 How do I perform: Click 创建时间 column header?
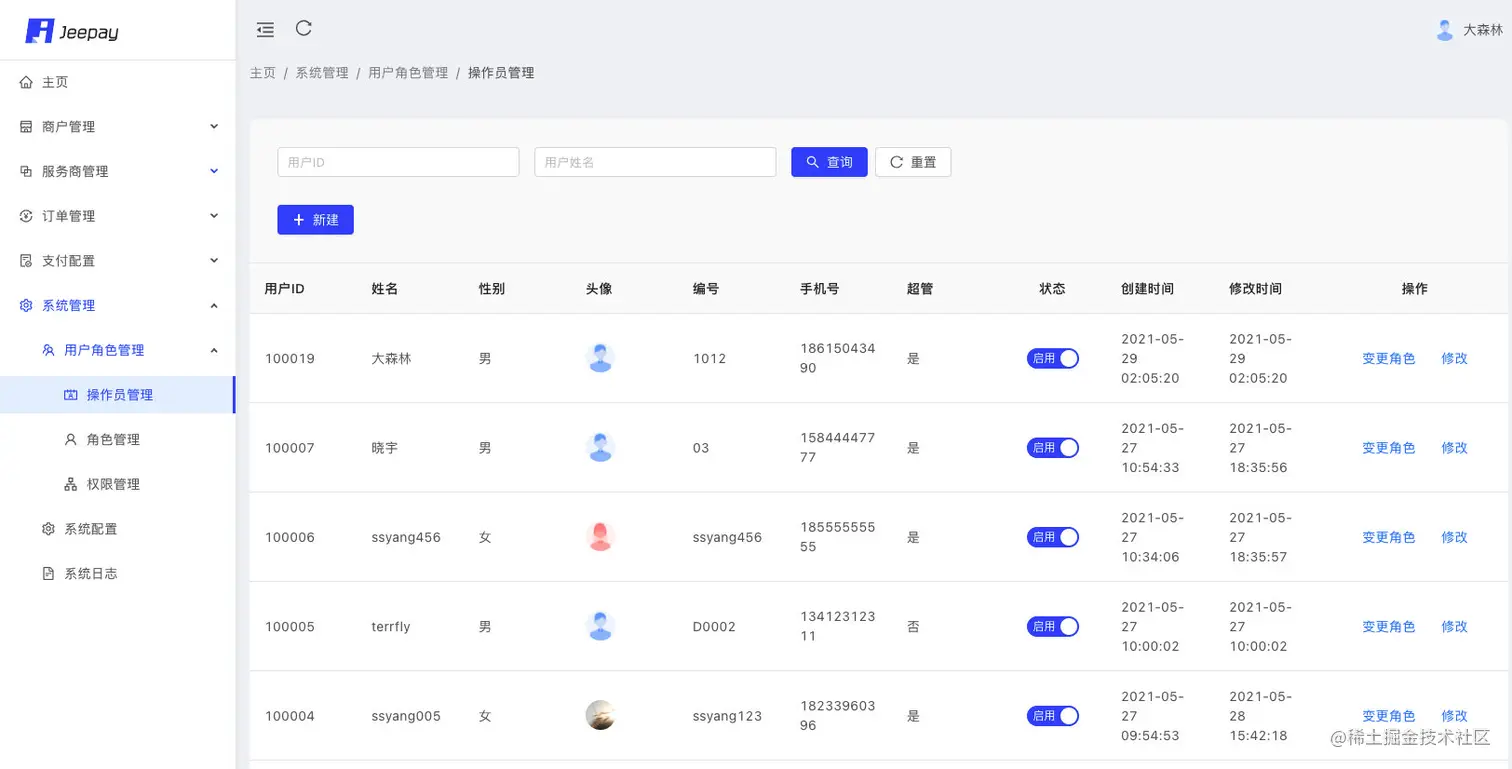click(1147, 288)
